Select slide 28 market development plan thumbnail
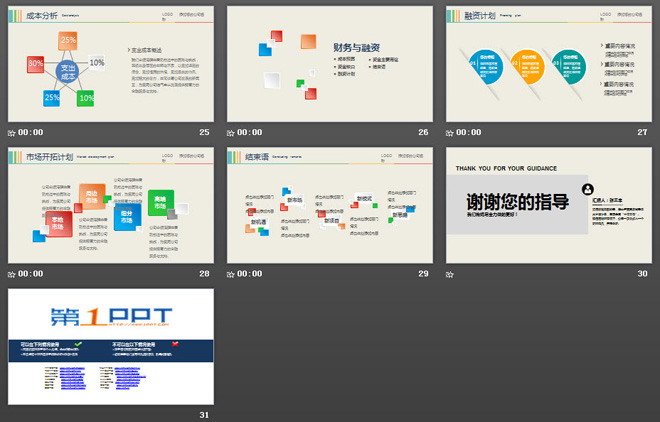Image resolution: width=660 pixels, height=422 pixels. [110, 205]
